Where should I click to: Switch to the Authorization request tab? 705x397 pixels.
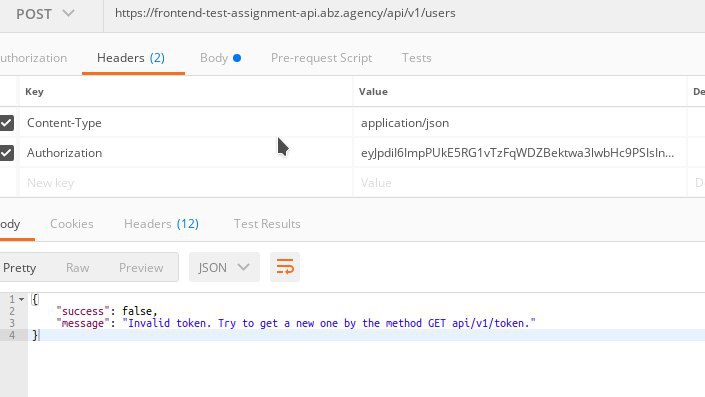(33, 58)
